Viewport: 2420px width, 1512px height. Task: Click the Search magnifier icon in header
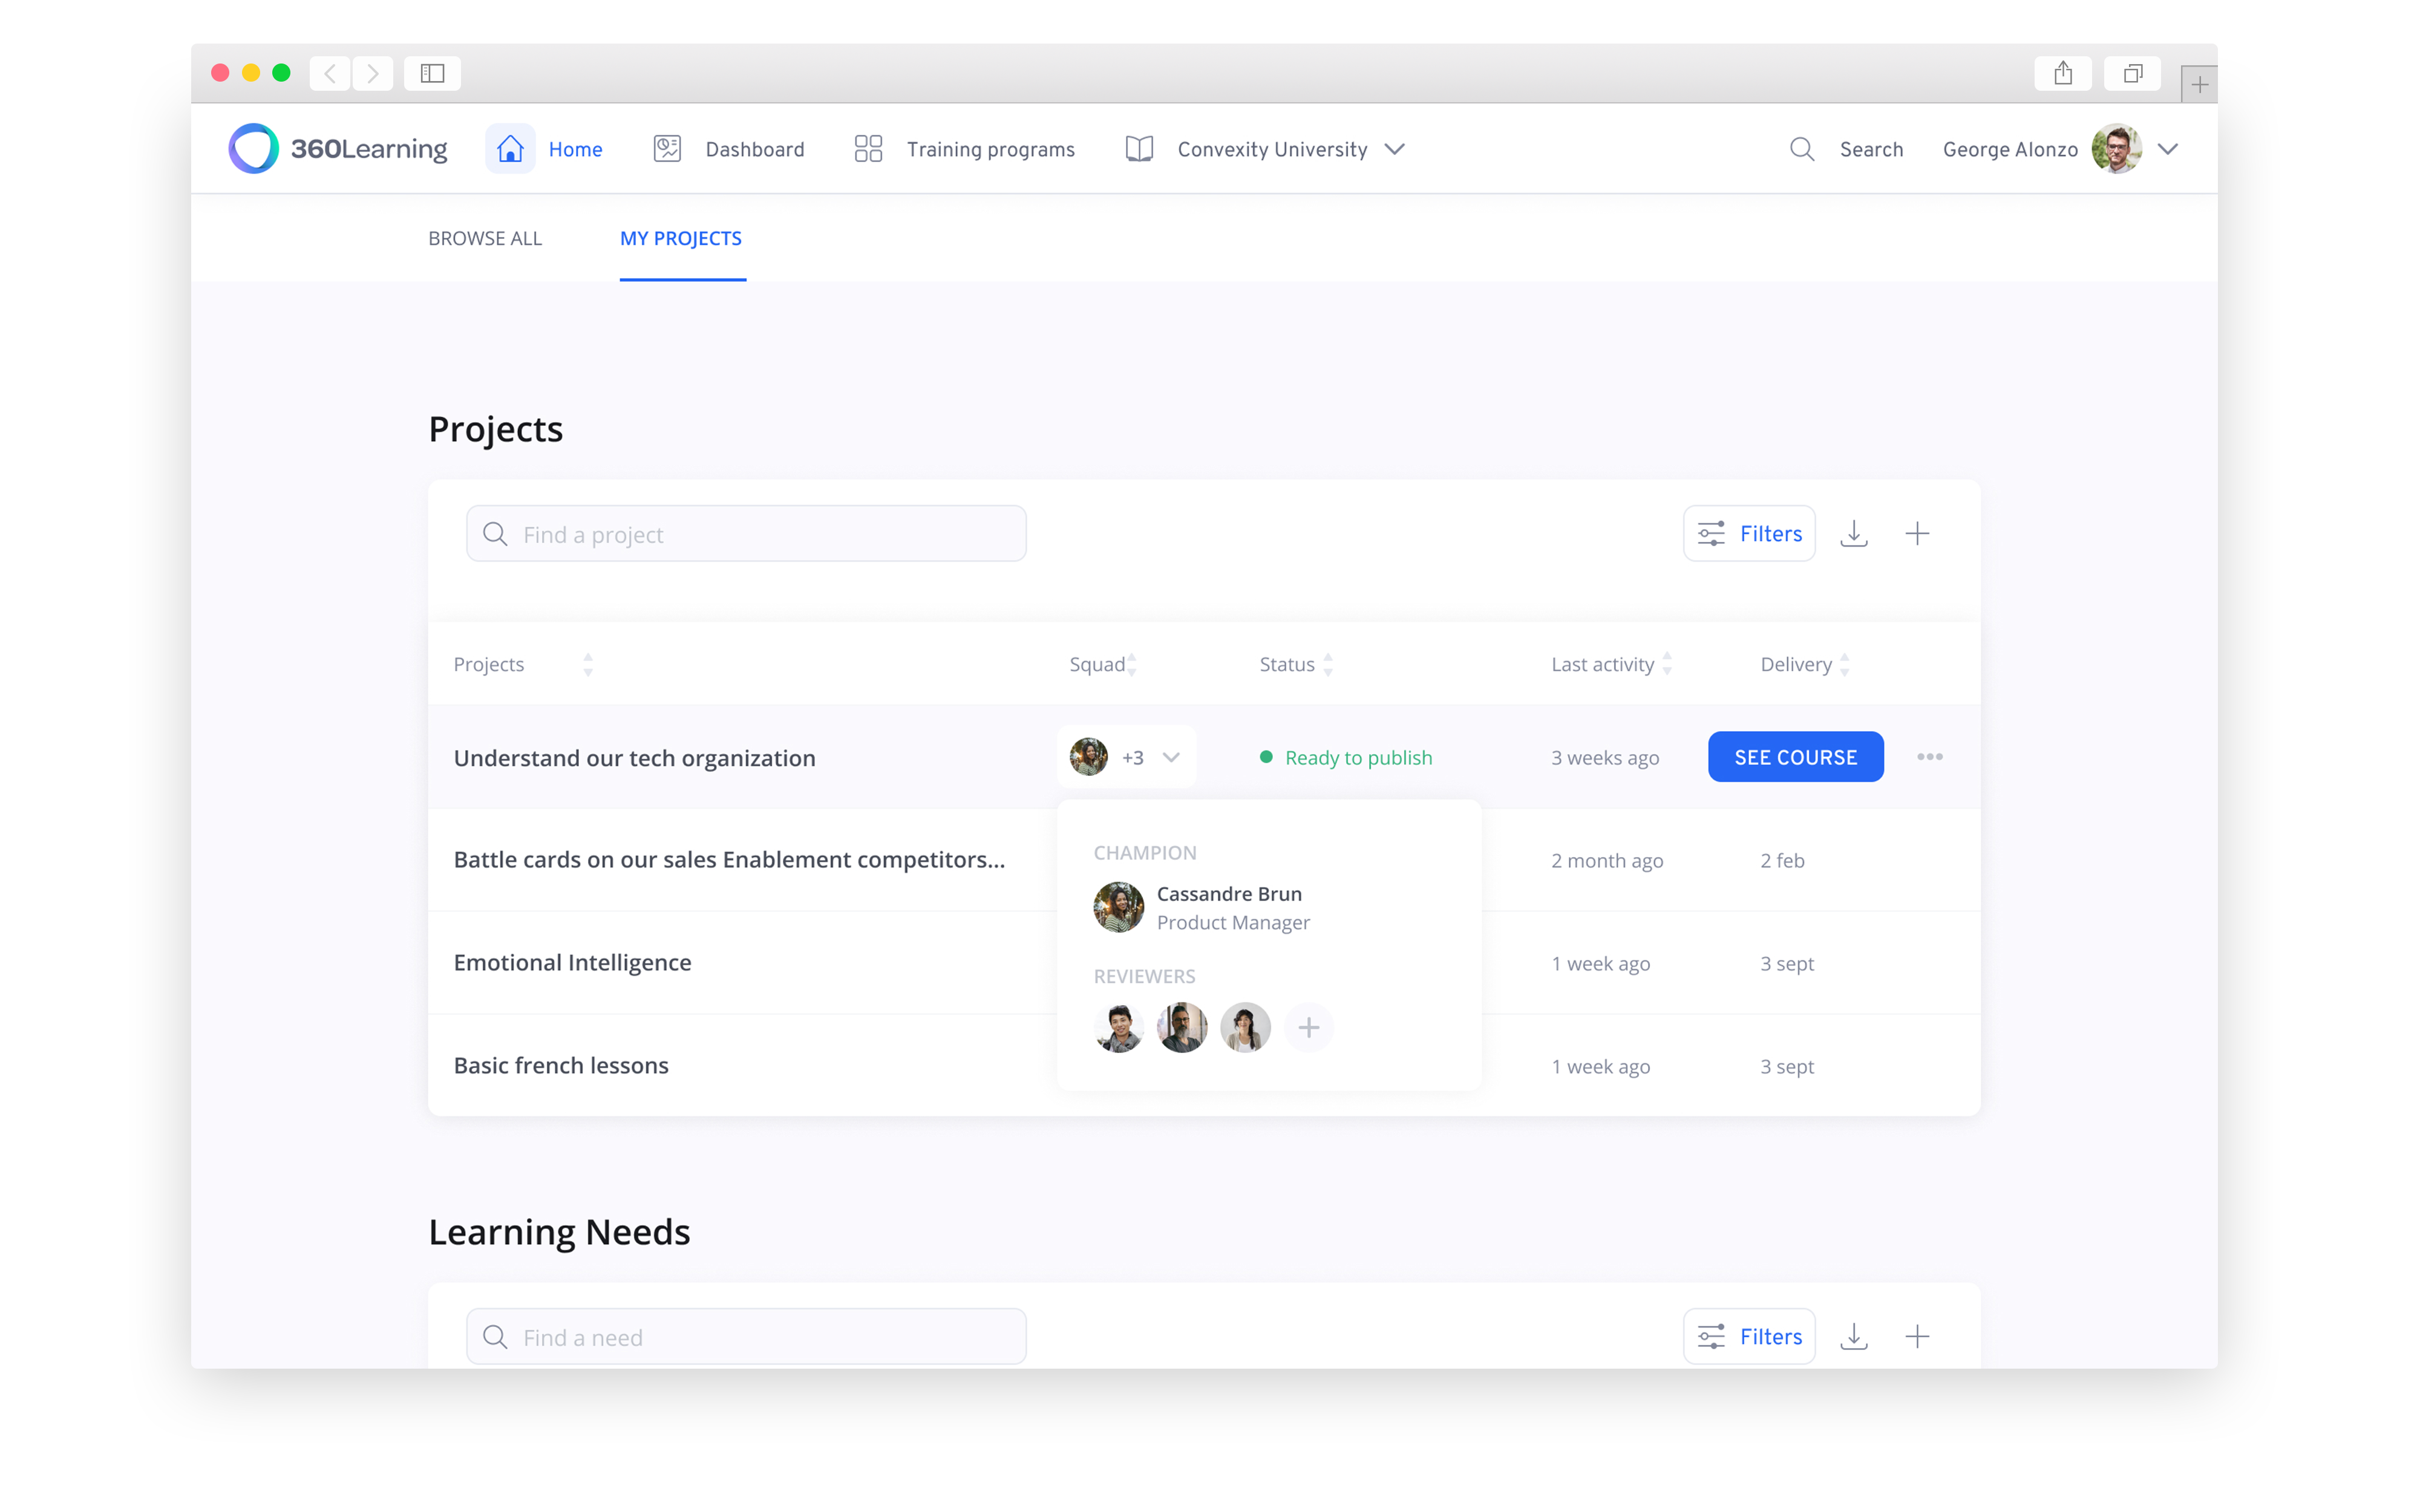[x=1801, y=149]
